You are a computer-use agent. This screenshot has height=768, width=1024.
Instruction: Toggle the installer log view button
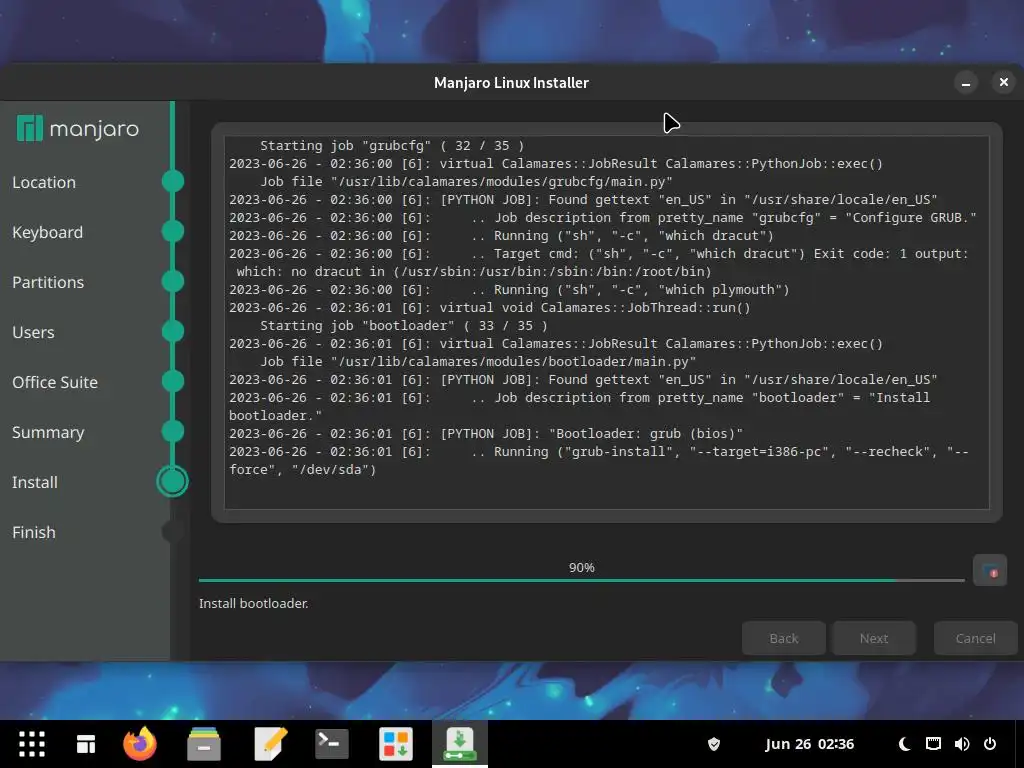[x=989, y=571]
